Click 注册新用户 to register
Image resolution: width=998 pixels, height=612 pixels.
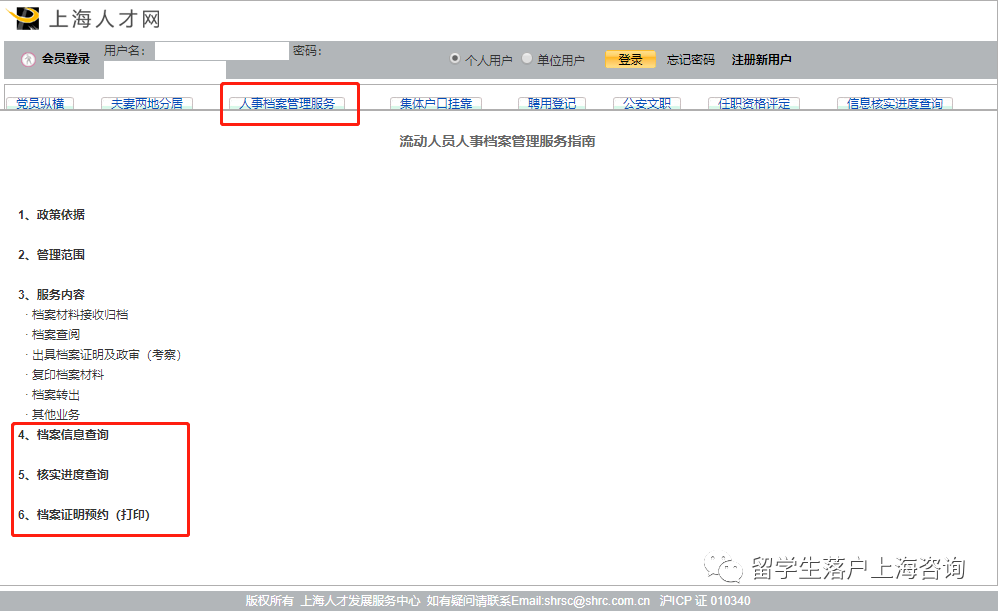click(x=761, y=58)
